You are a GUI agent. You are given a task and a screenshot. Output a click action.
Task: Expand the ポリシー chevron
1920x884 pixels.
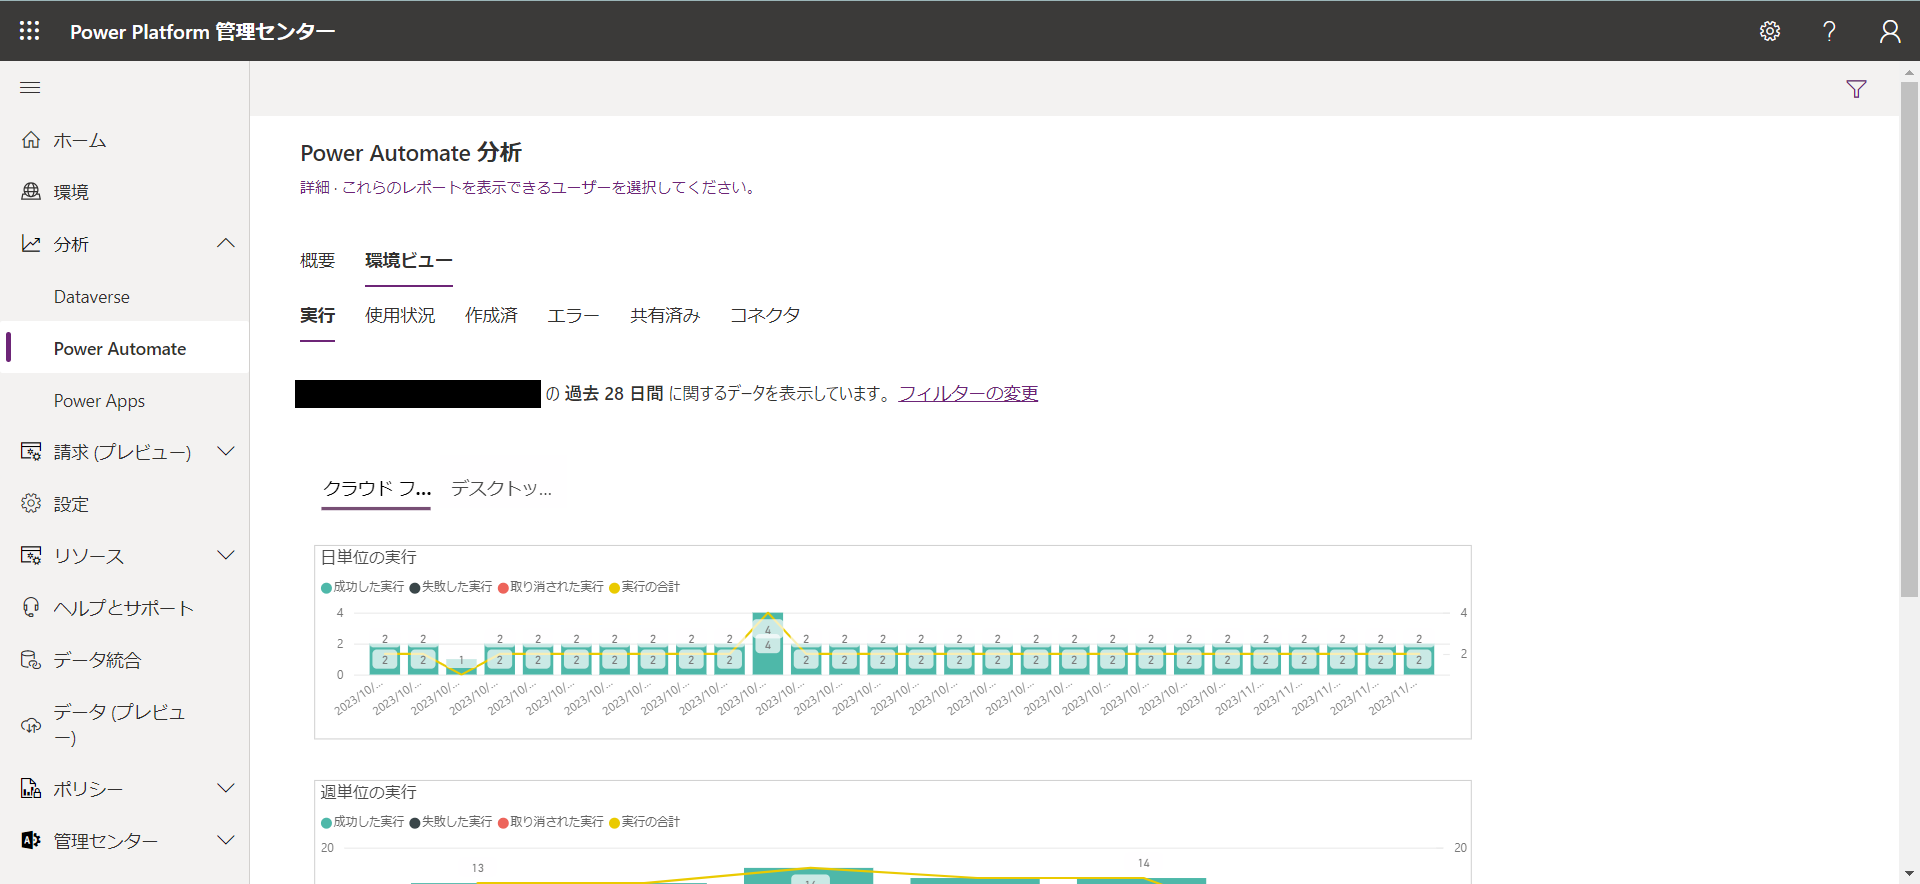click(226, 788)
